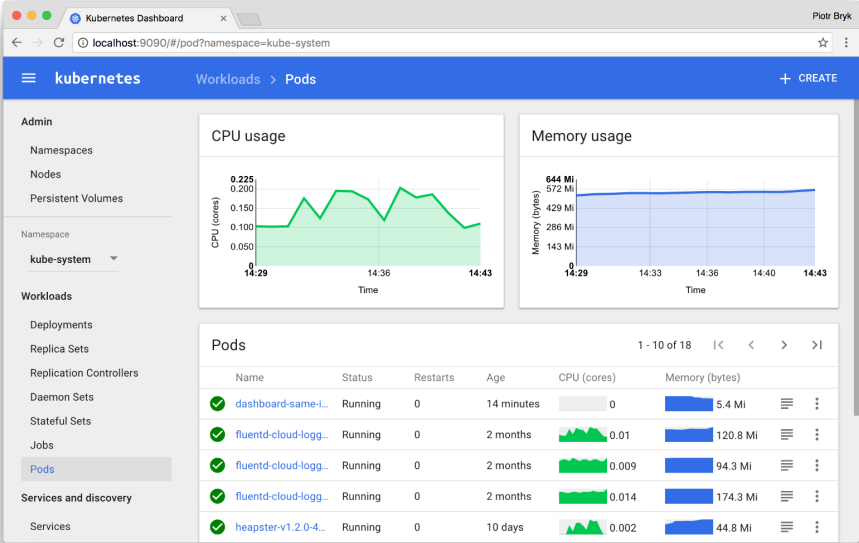Screen dimensions: 859x543
Task: Expand the kube-system namespace dropdown
Action: coord(74,259)
